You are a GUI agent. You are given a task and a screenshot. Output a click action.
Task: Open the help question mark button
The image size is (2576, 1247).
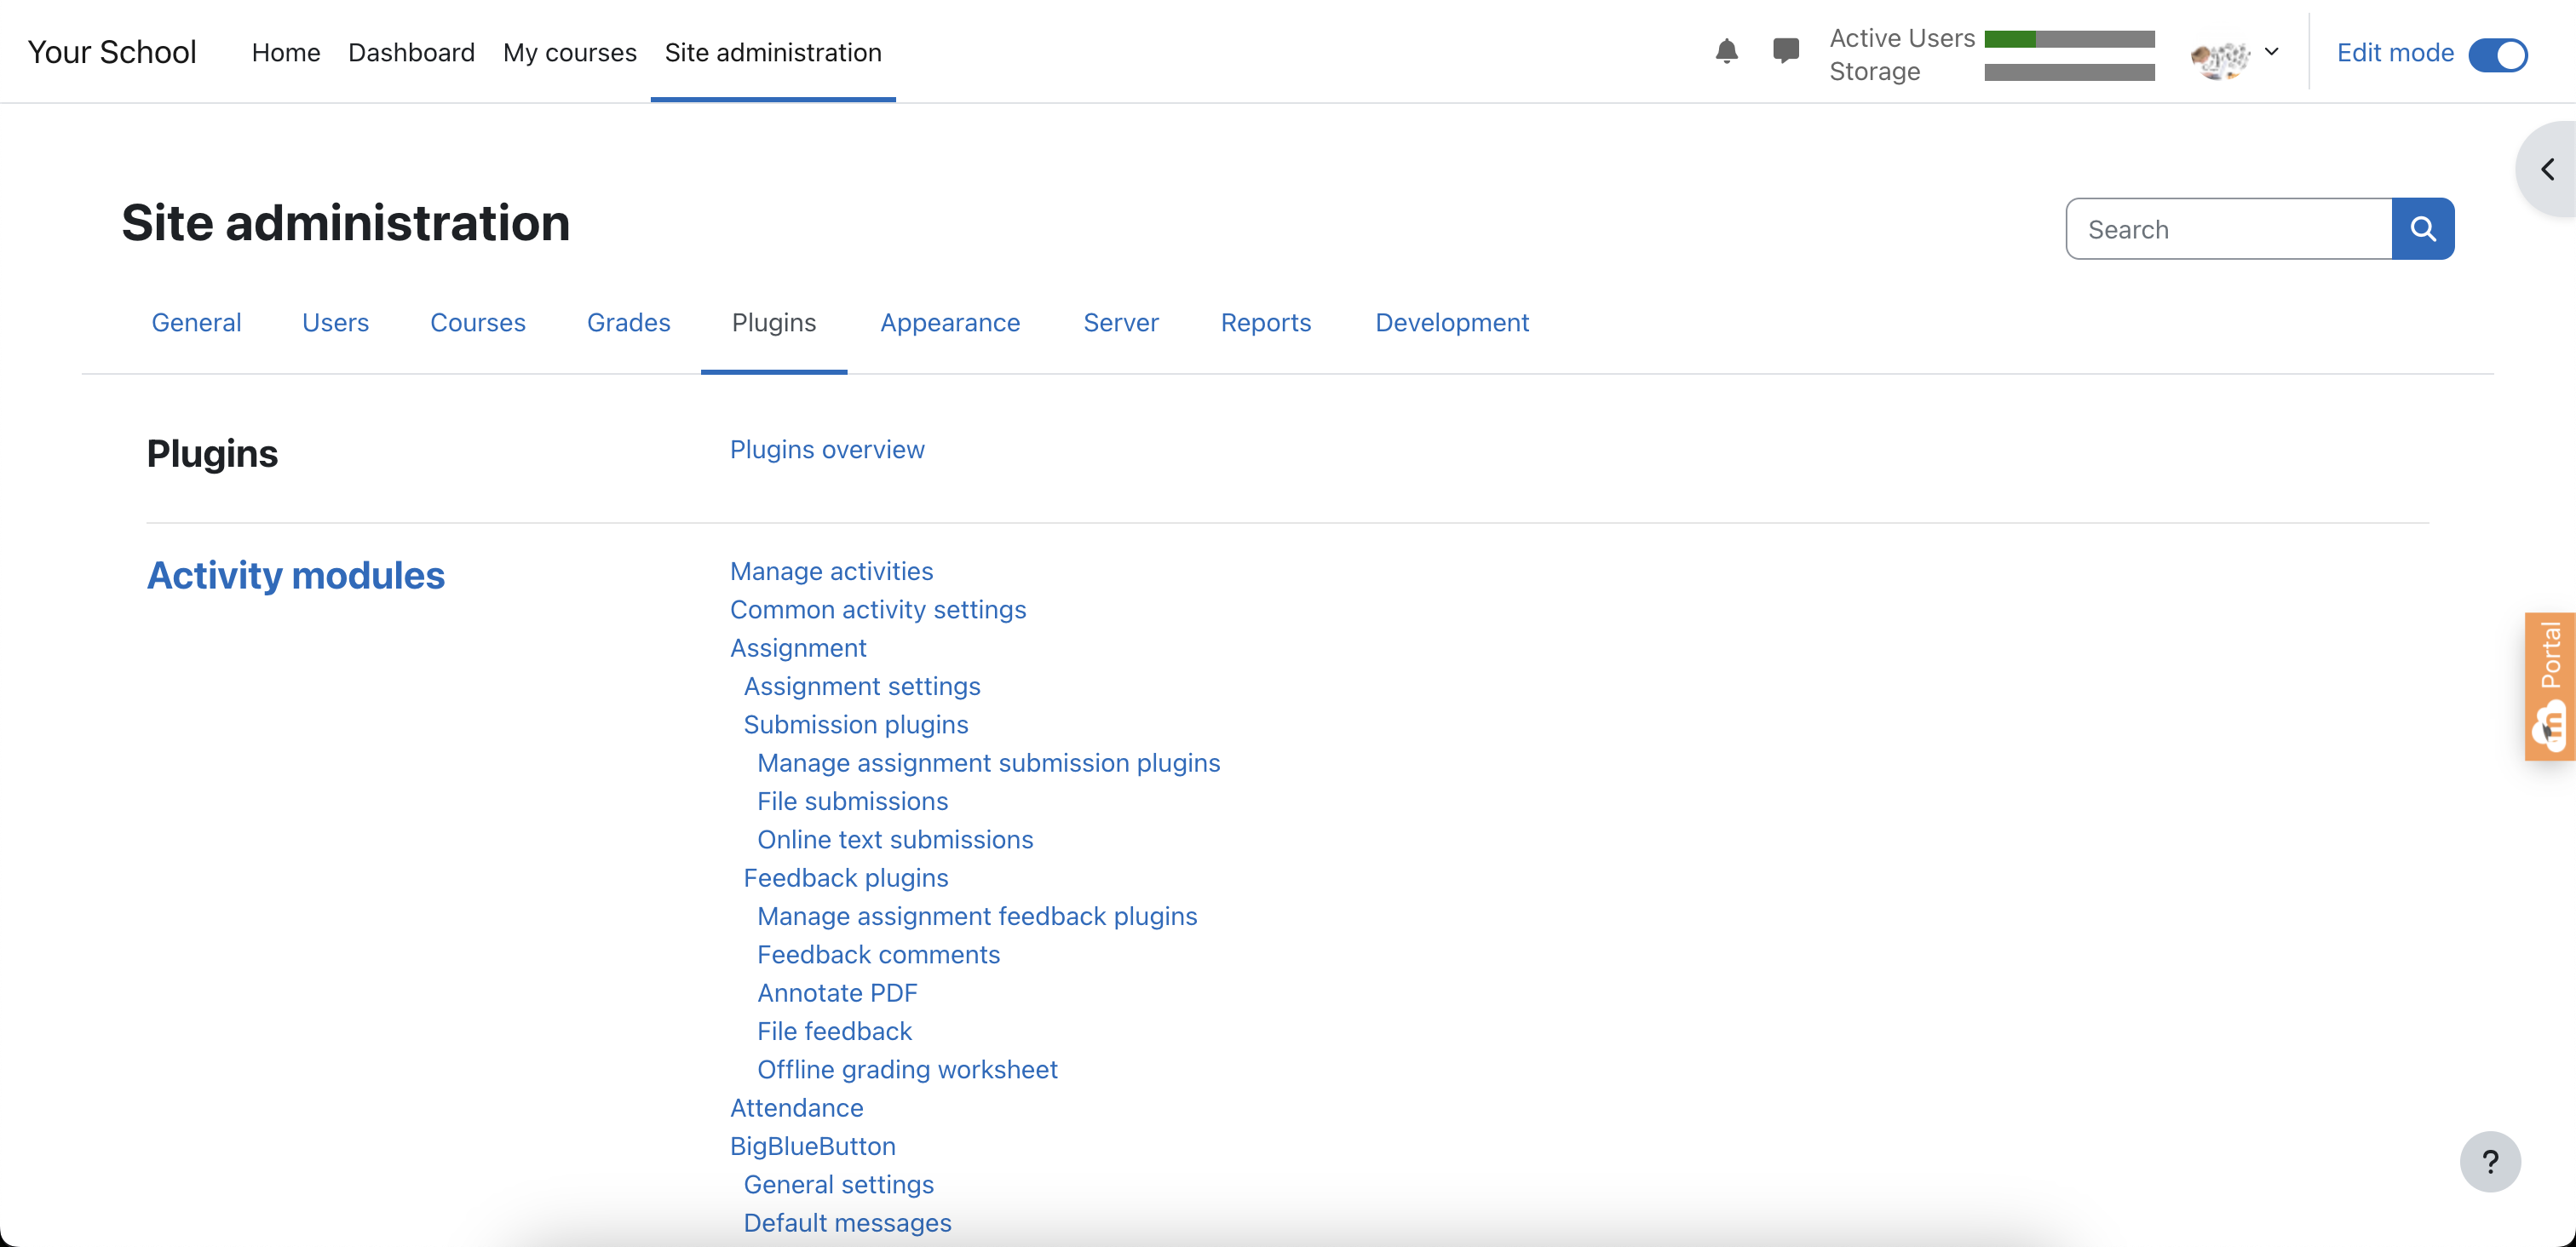[2490, 1161]
